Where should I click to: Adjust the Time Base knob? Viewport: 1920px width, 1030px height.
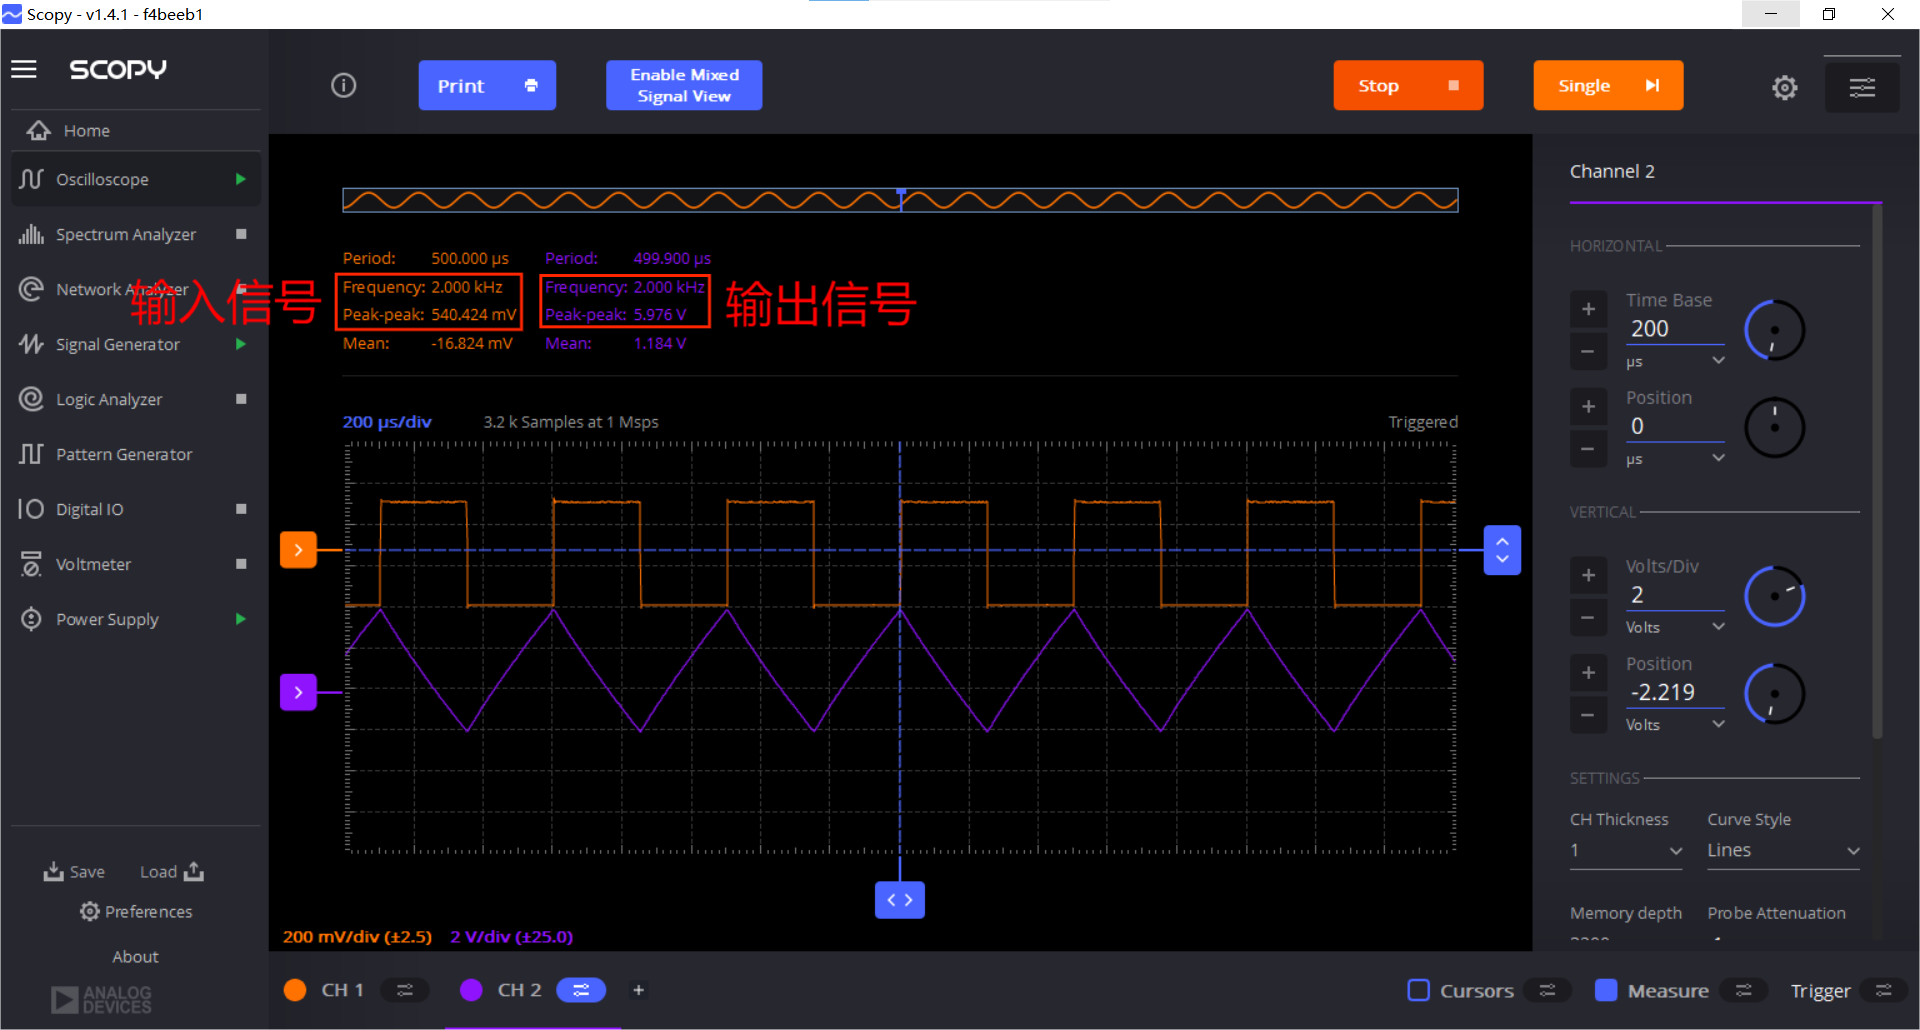pyautogui.click(x=1774, y=331)
